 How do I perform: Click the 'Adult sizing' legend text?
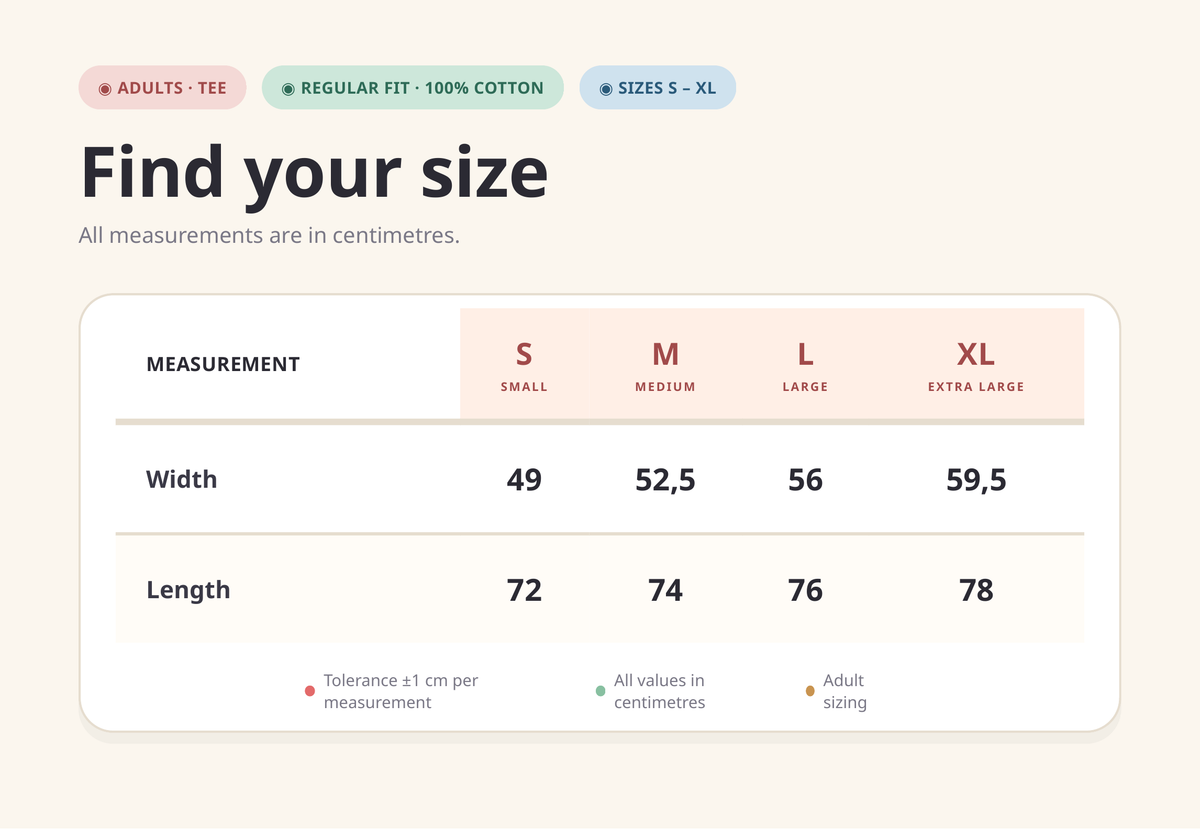tap(845, 691)
